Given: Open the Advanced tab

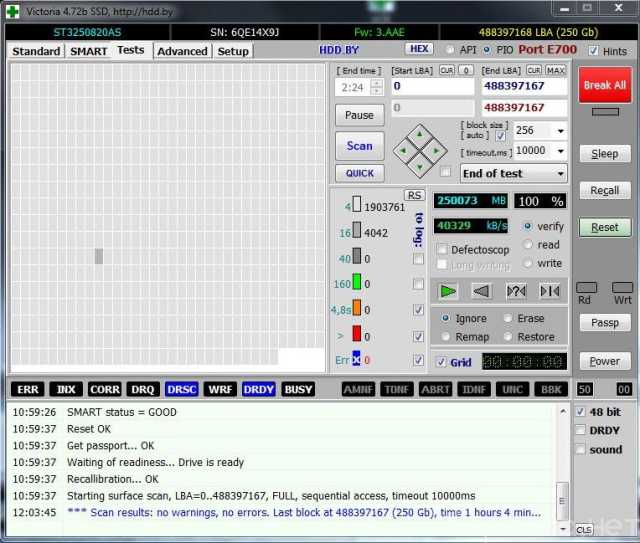Looking at the screenshot, I should (182, 51).
